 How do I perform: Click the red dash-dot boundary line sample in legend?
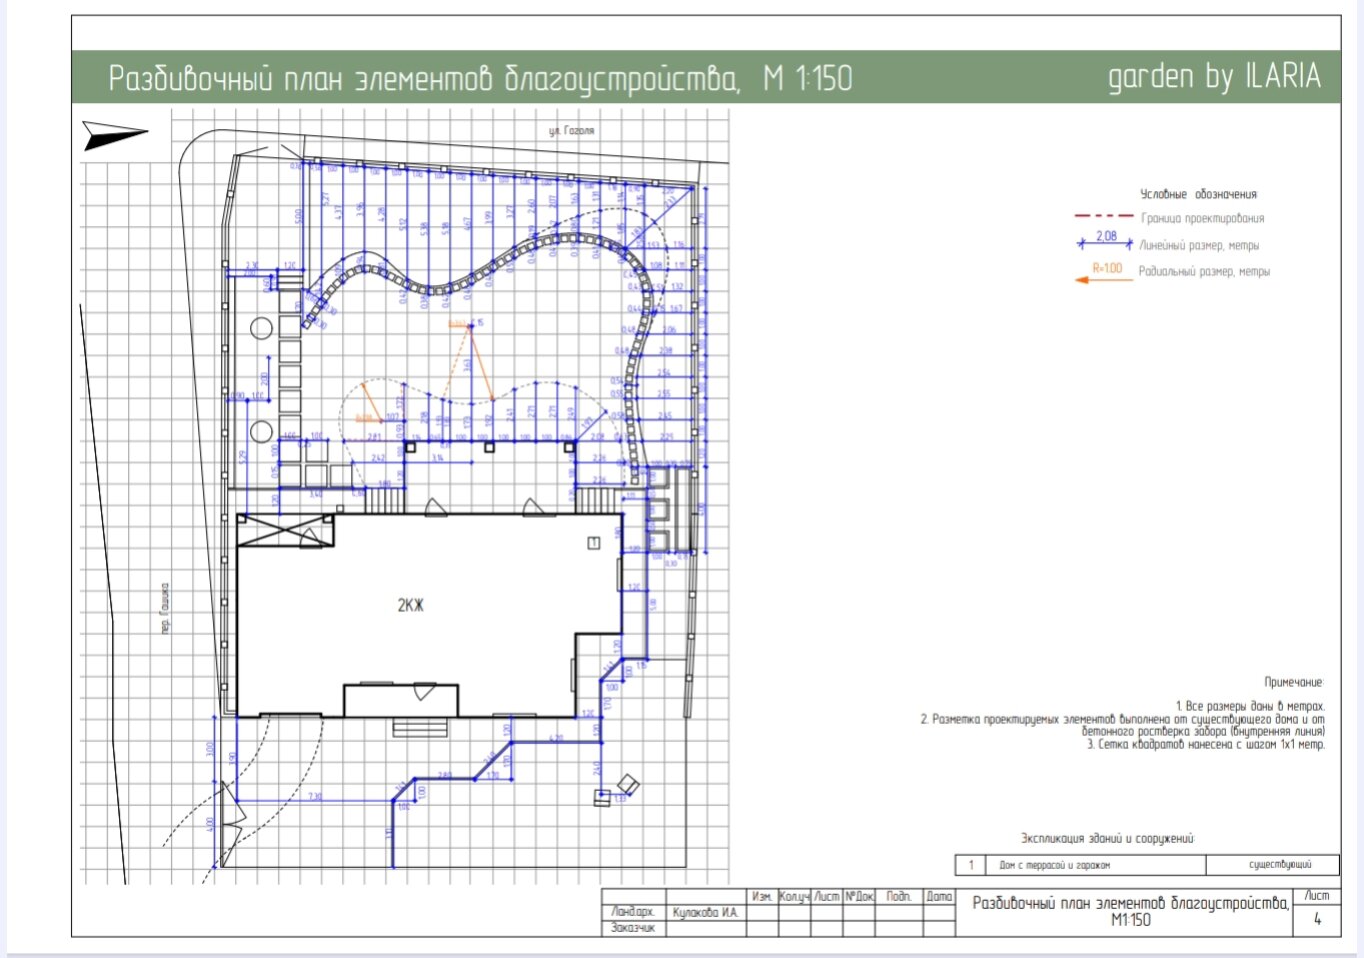tap(1104, 216)
